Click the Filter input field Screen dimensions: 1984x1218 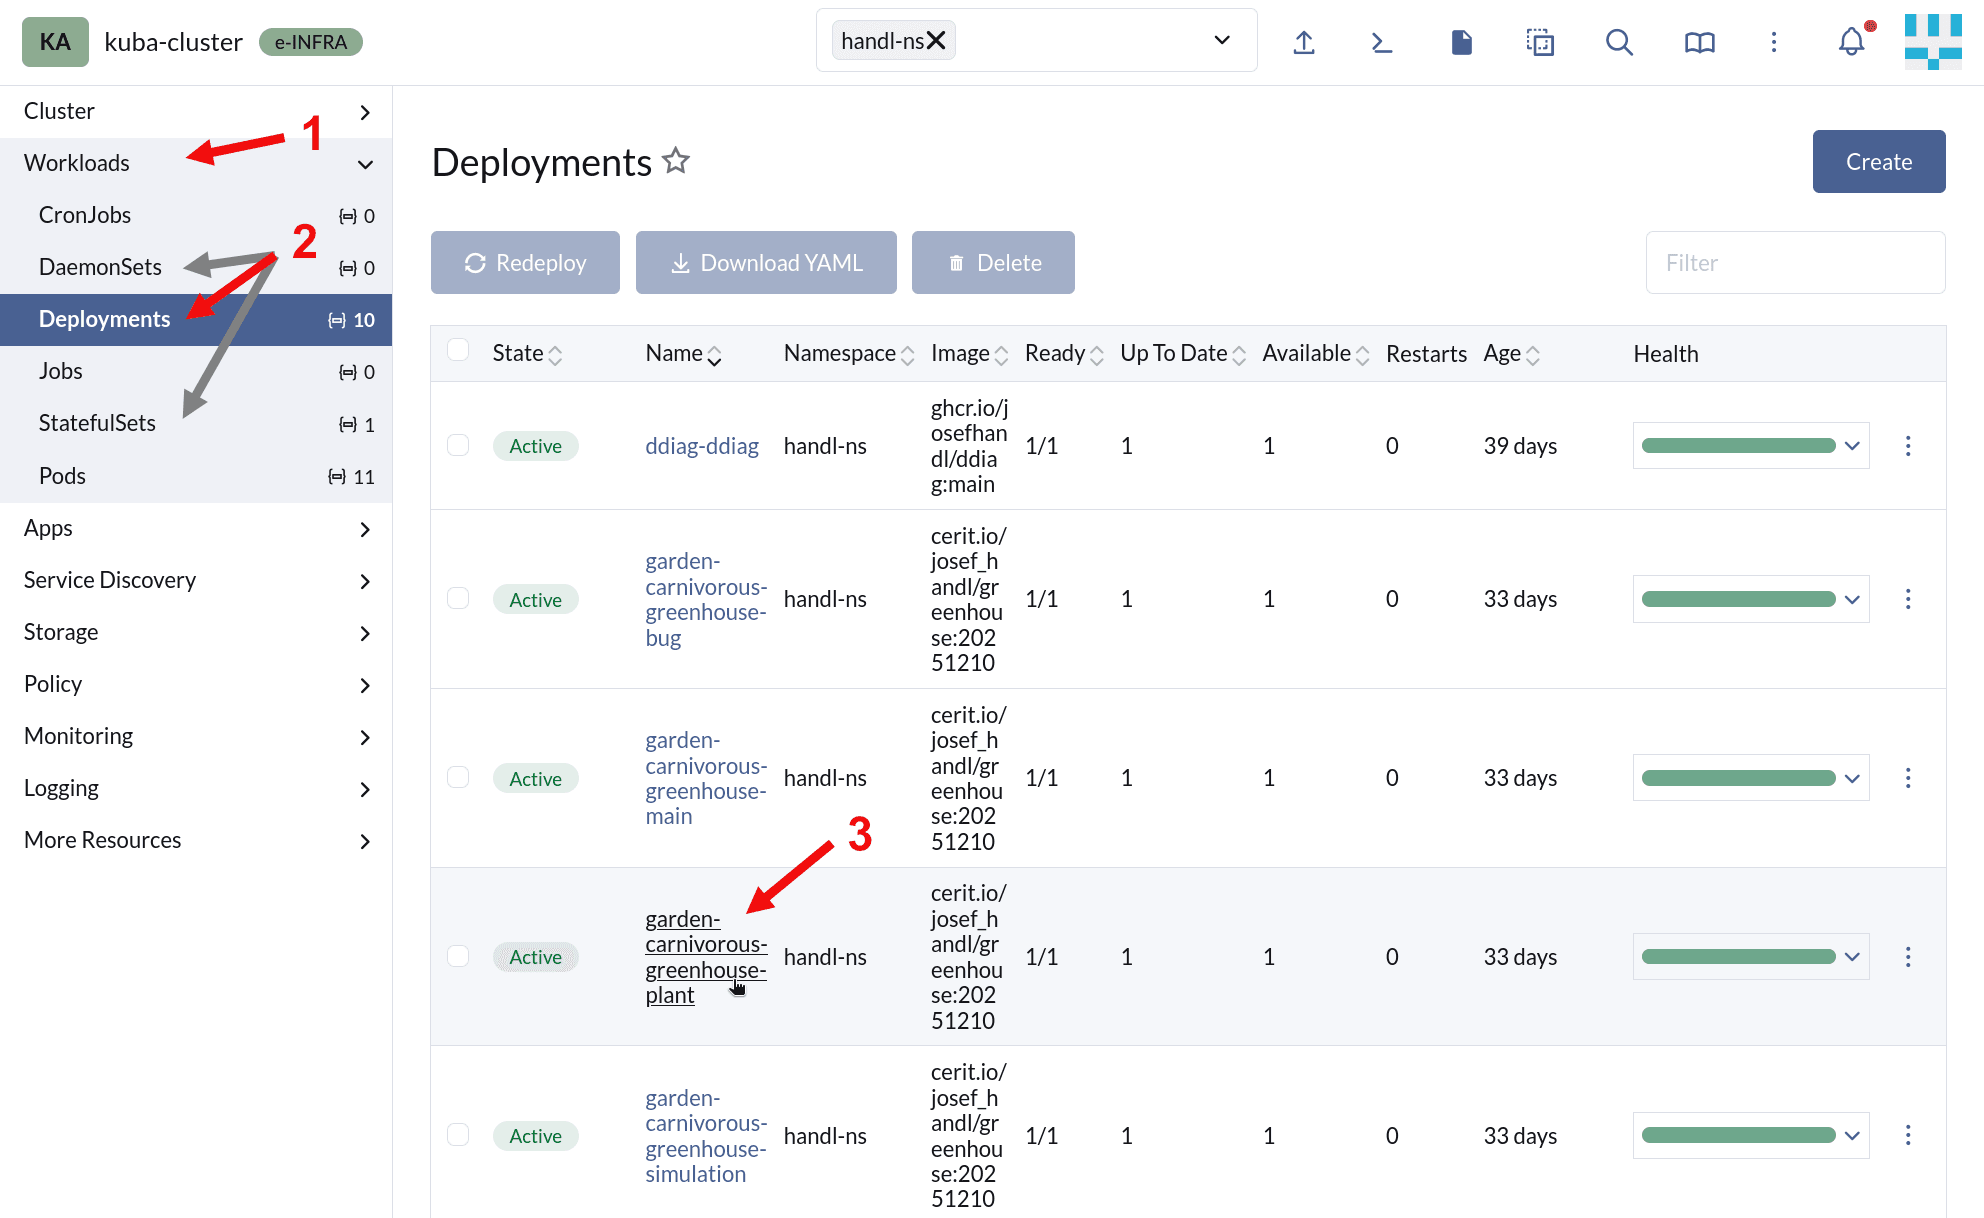(1795, 263)
